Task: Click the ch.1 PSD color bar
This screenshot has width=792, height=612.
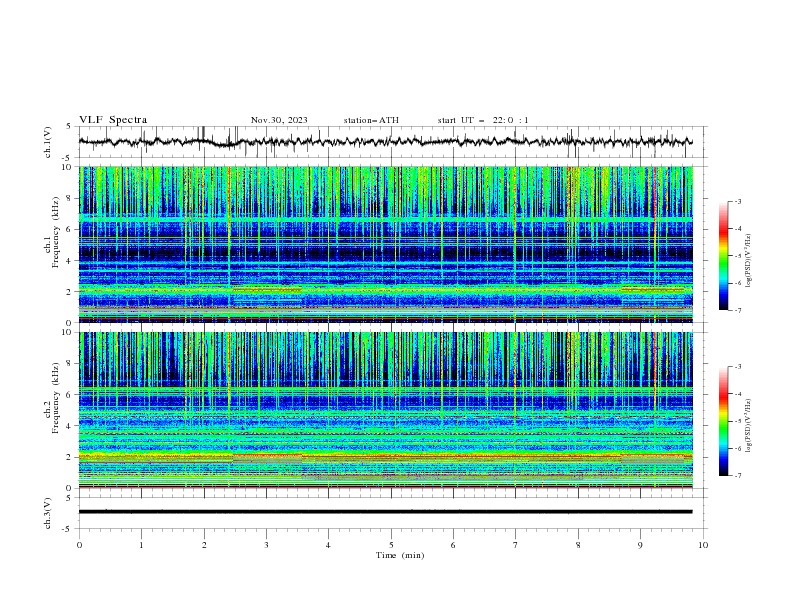Action: coord(724,256)
